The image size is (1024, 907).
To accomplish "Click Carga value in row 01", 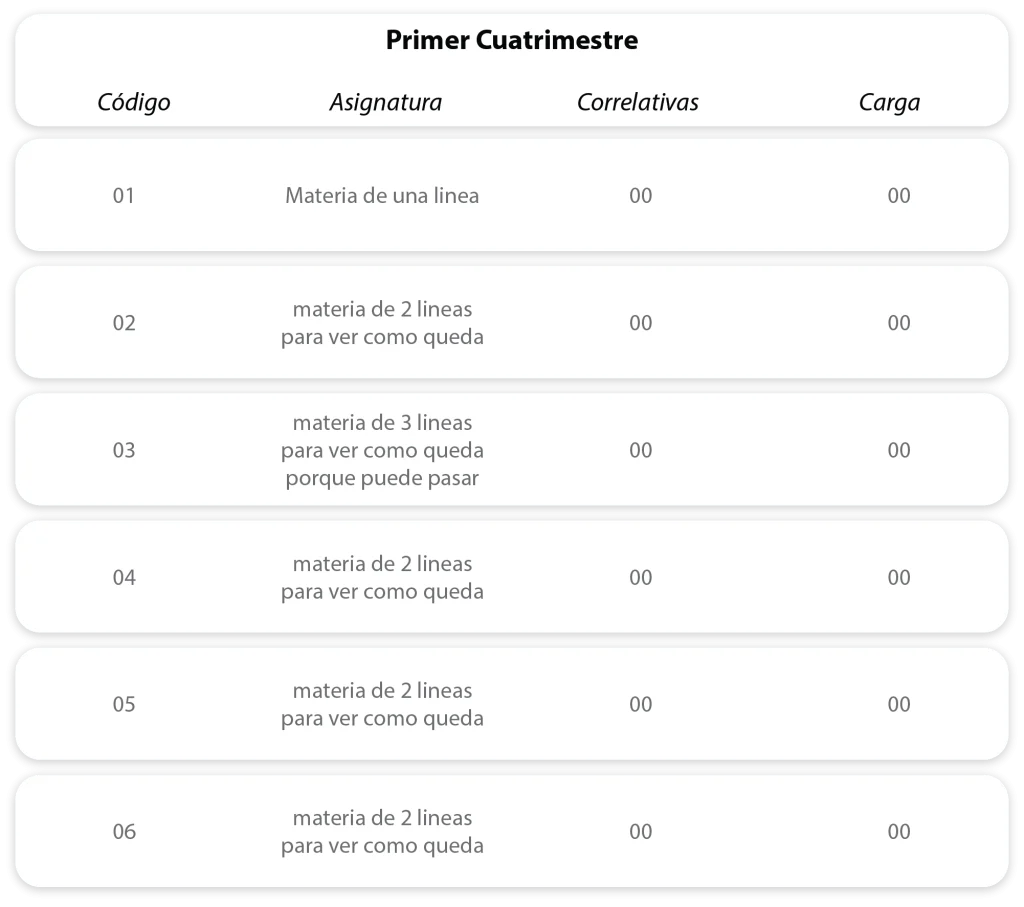I will pos(899,195).
